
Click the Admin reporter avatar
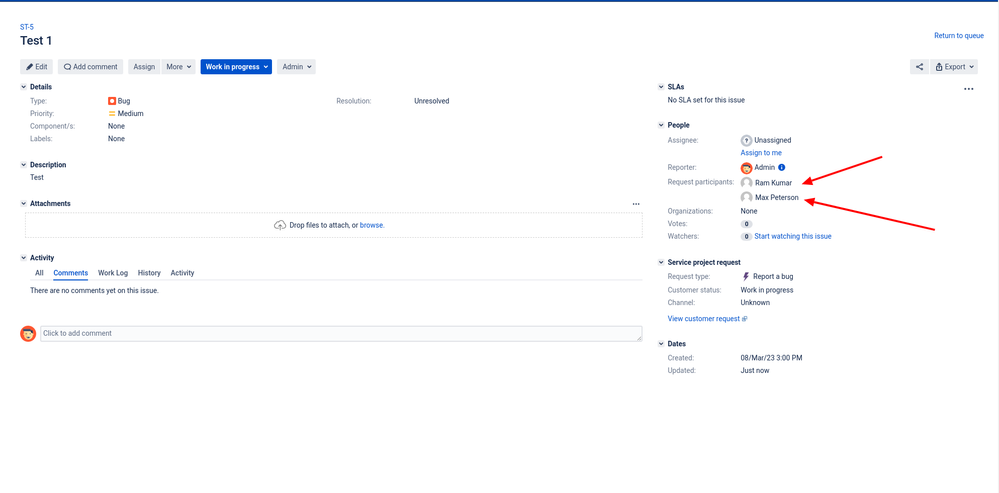(746, 168)
